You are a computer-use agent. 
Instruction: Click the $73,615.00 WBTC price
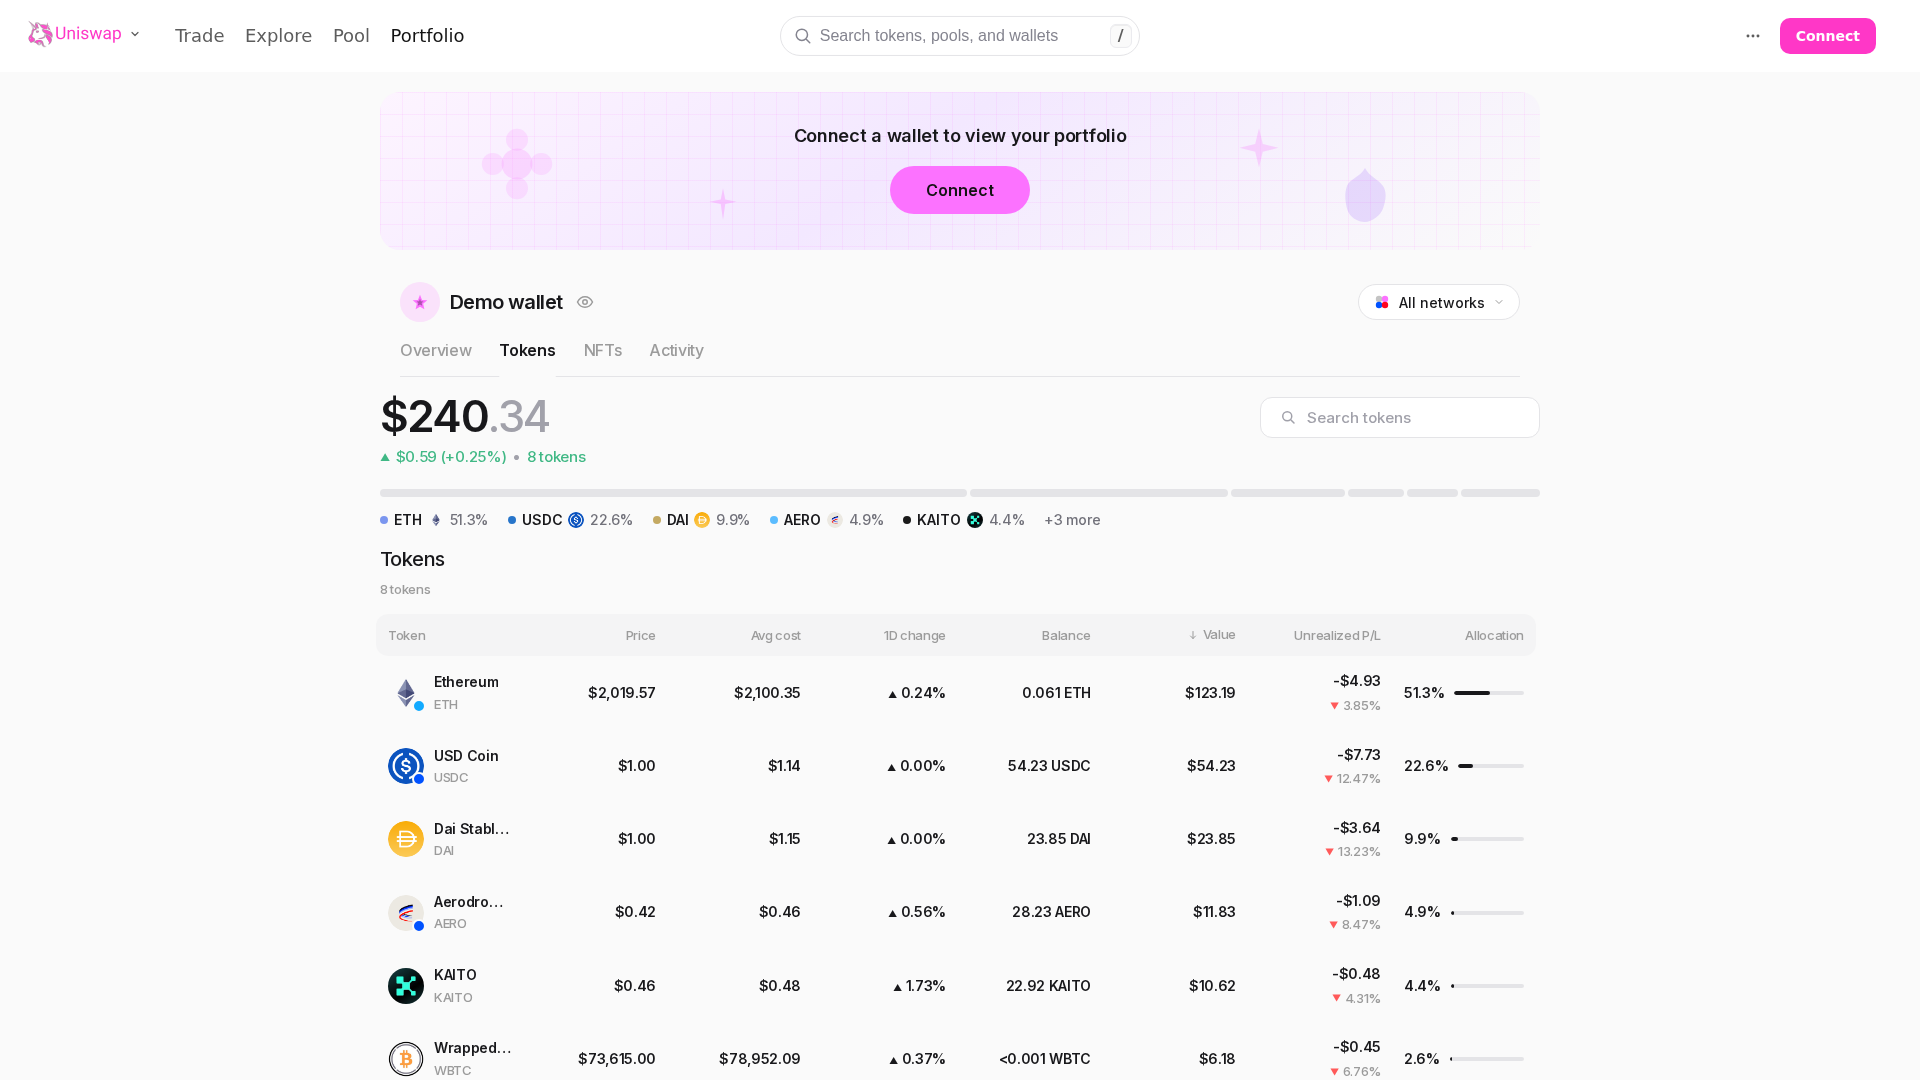pos(617,1059)
